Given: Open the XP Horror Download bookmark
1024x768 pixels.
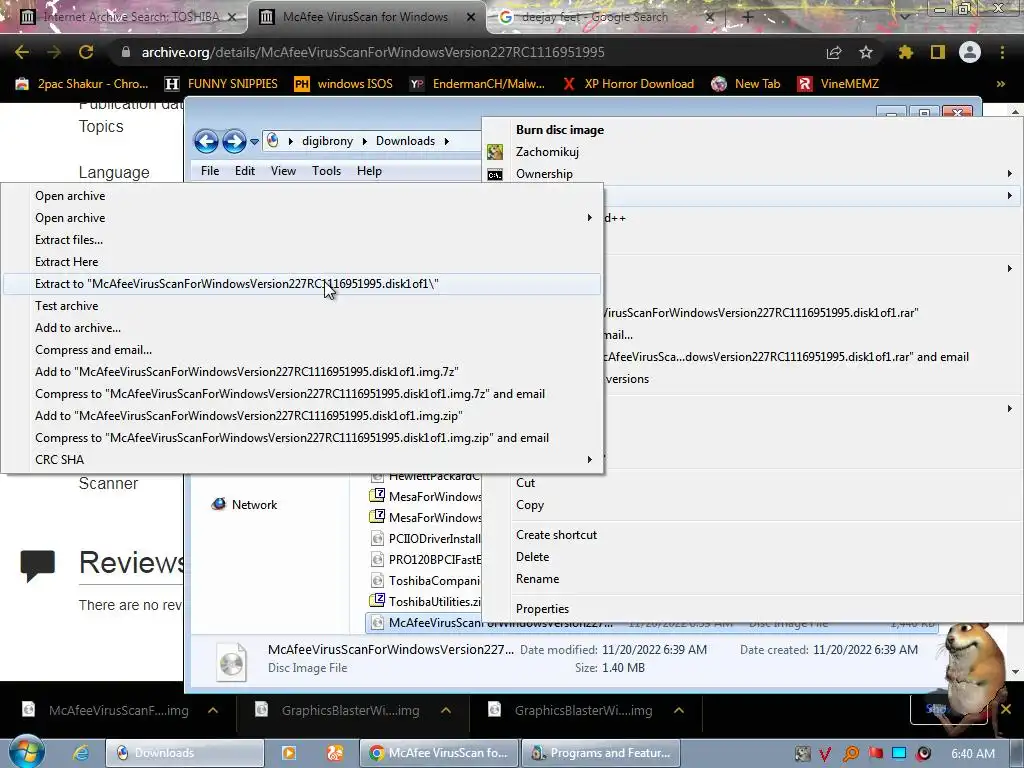Looking at the screenshot, I should tap(628, 84).
